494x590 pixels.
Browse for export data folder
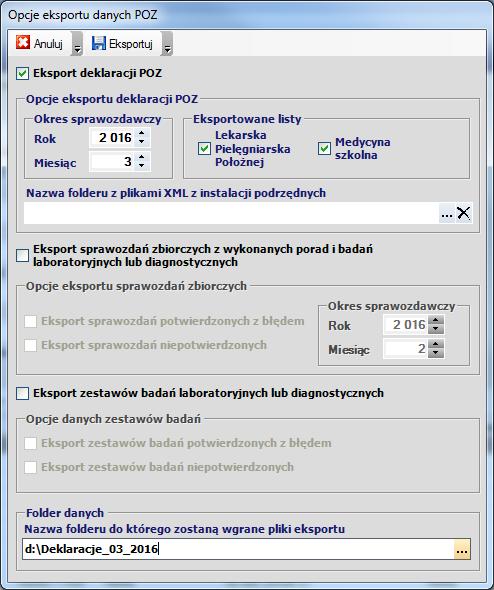tap(462, 550)
